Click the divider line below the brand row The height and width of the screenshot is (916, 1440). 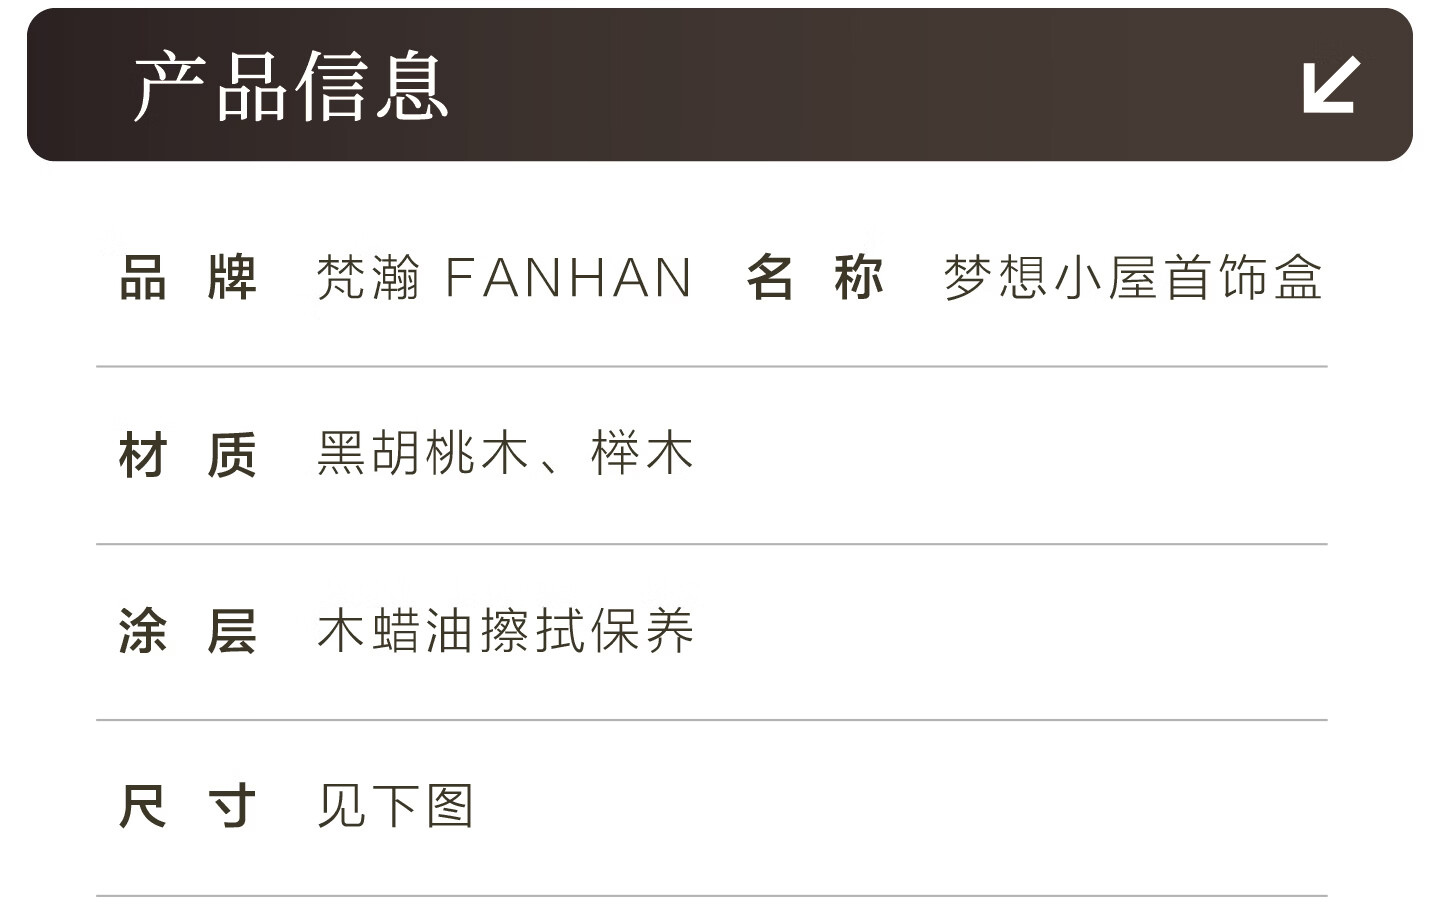point(711,367)
